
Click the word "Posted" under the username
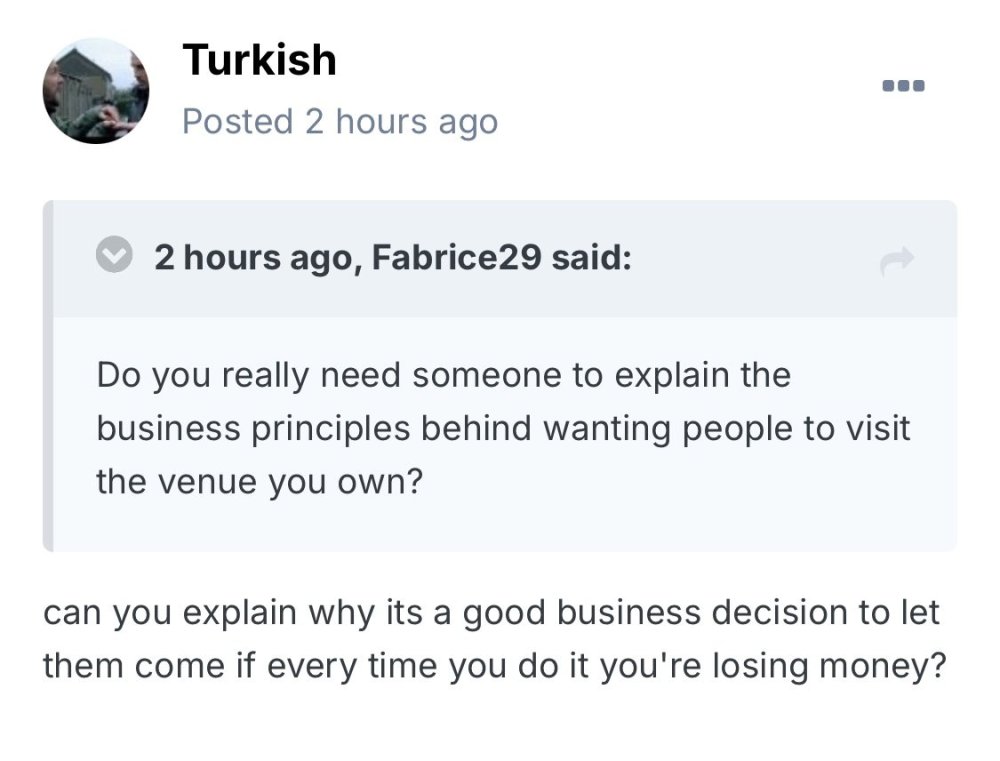tap(237, 122)
